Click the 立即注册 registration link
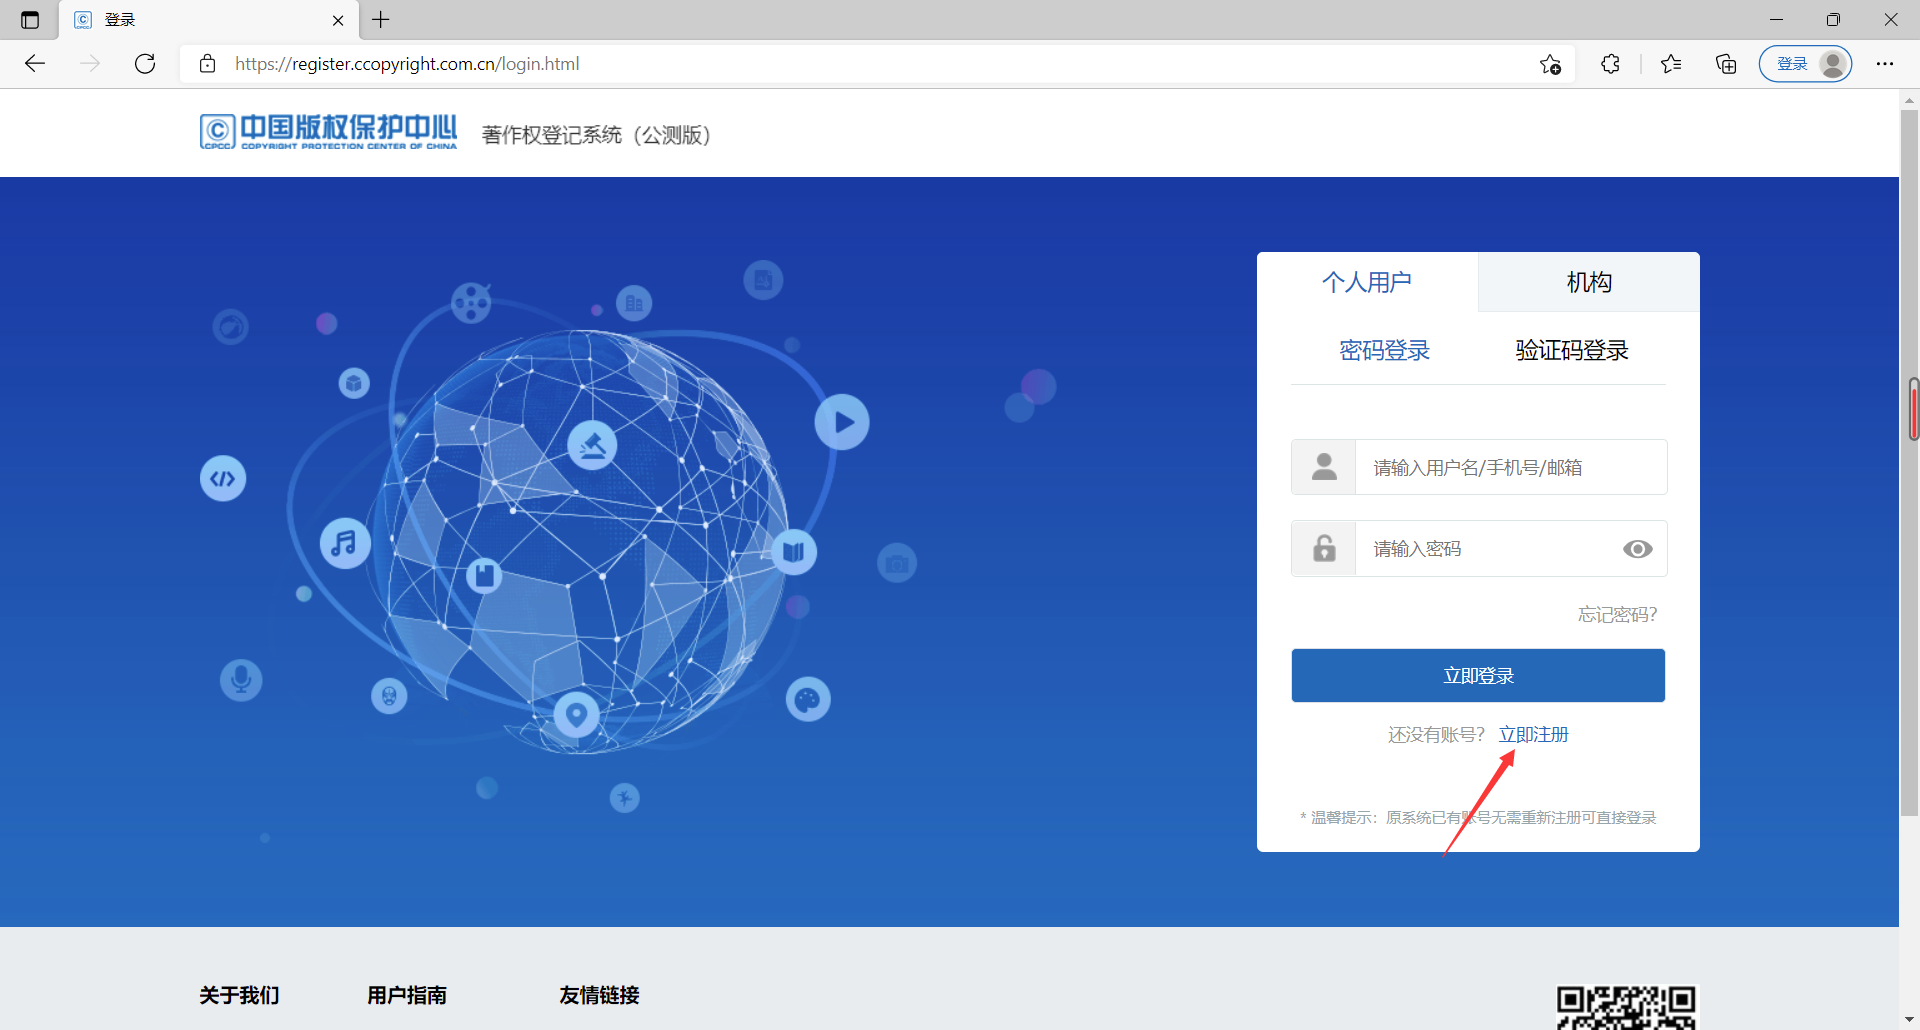 (1534, 733)
